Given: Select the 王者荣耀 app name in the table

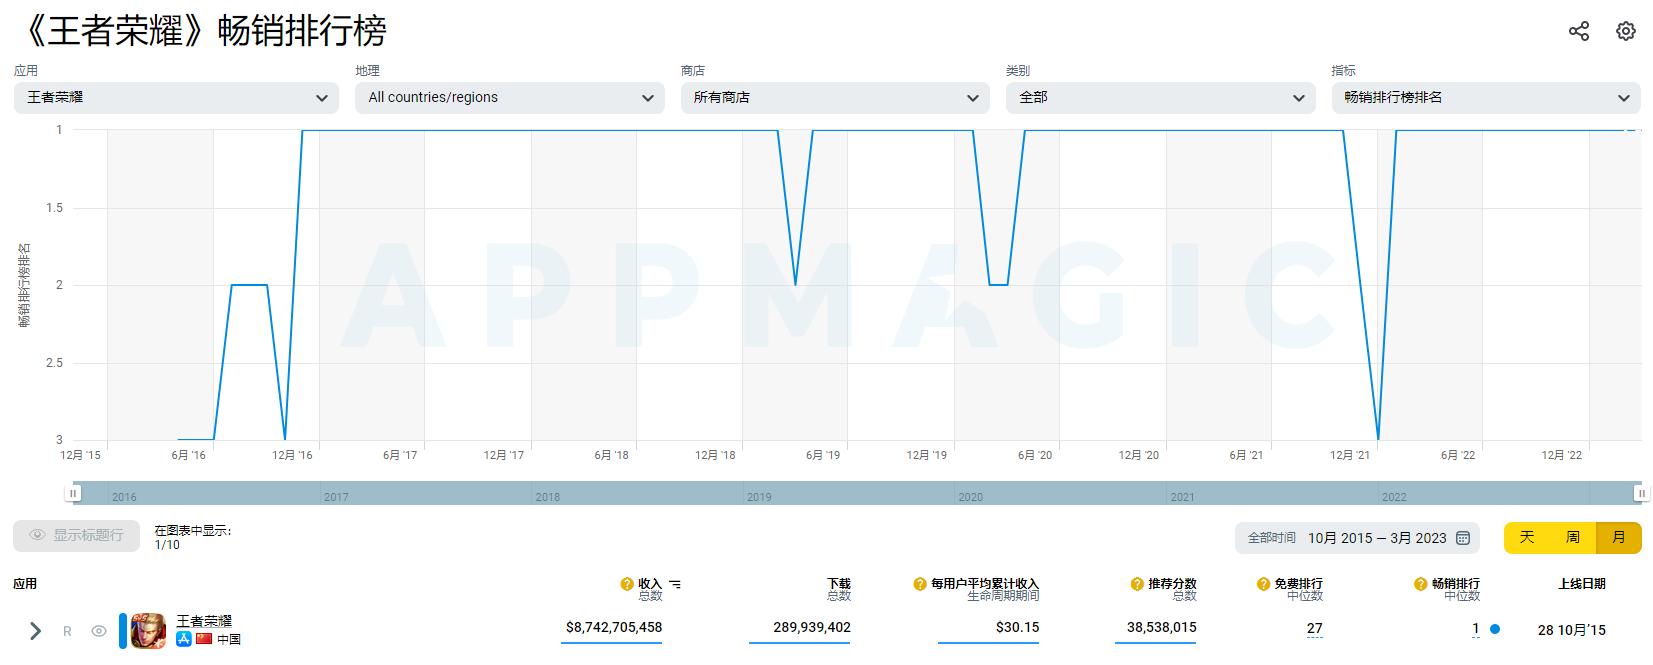Looking at the screenshot, I should (204, 621).
